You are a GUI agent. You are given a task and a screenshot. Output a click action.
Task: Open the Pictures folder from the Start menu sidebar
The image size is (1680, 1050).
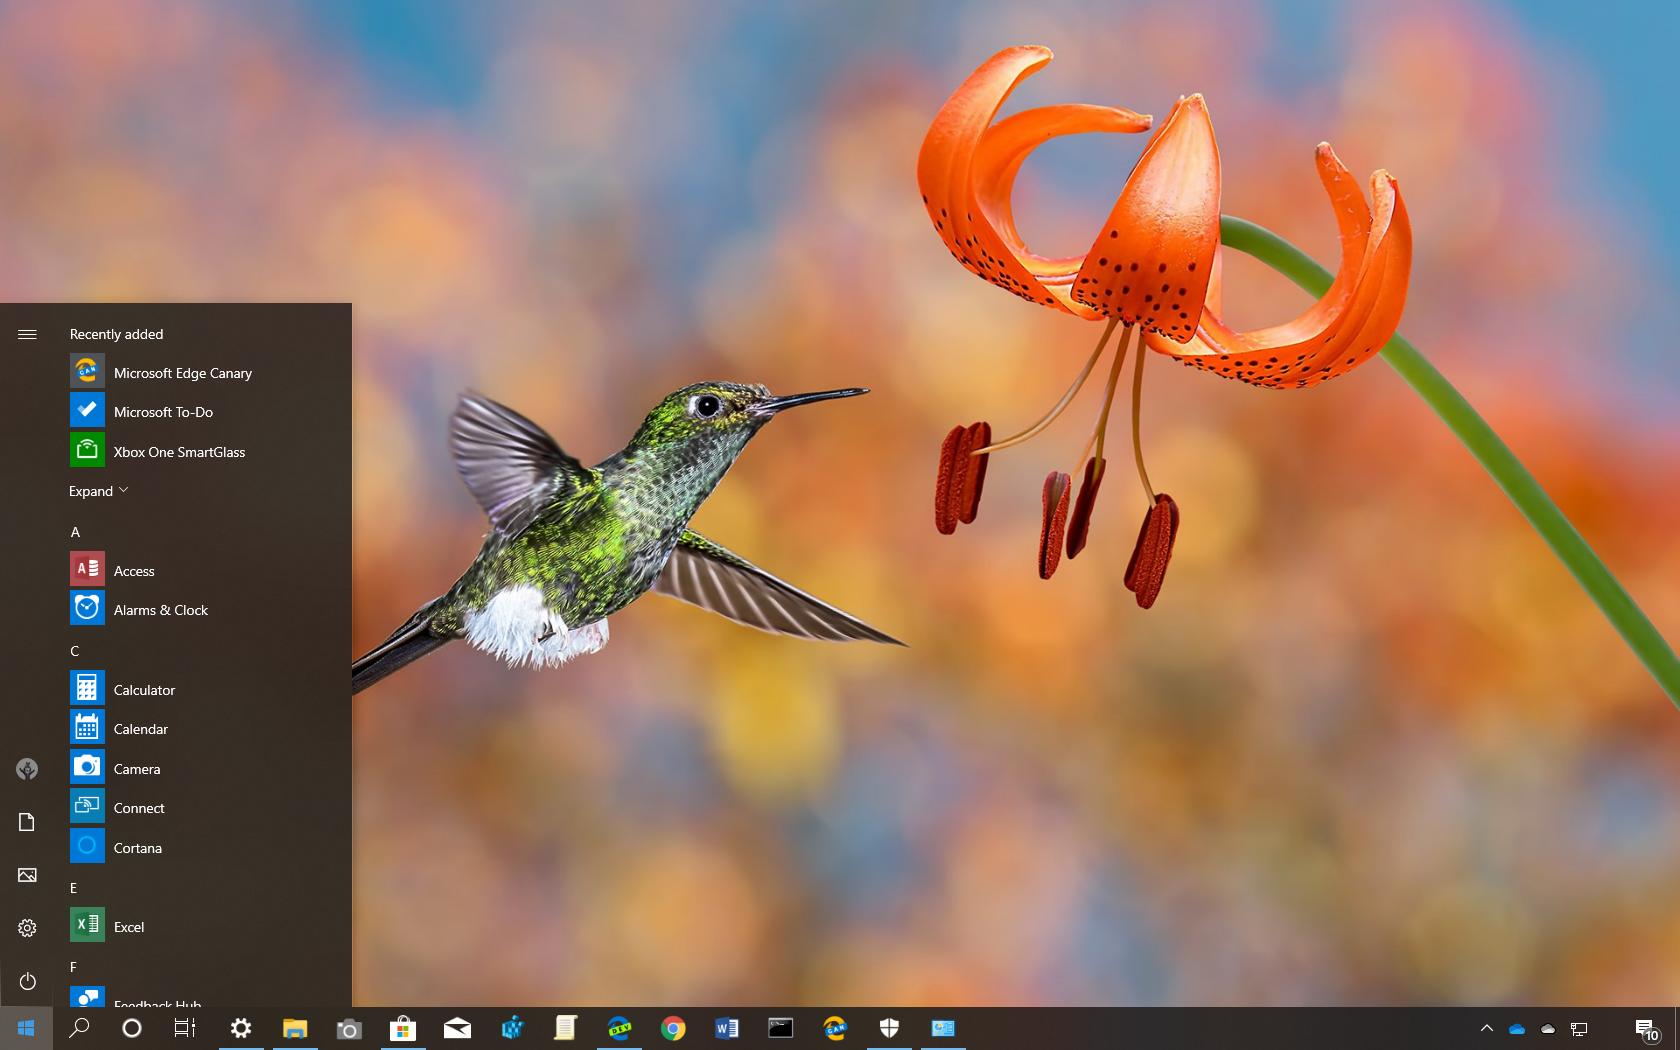click(26, 874)
